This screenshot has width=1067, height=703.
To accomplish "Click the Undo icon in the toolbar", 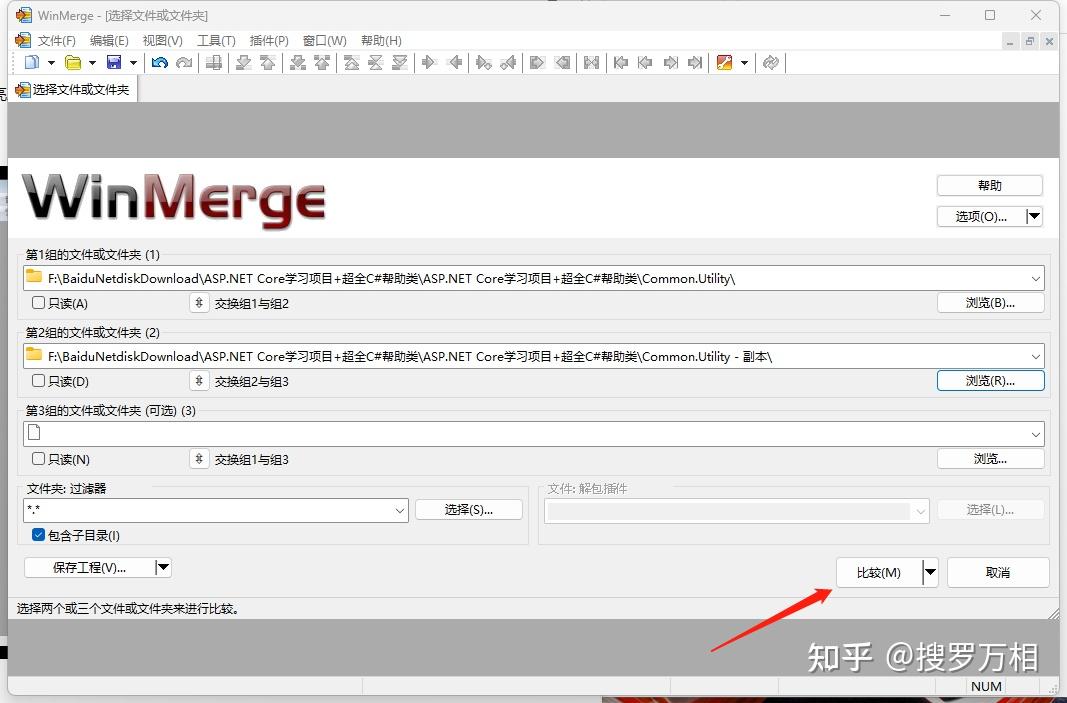I will pyautogui.click(x=160, y=62).
